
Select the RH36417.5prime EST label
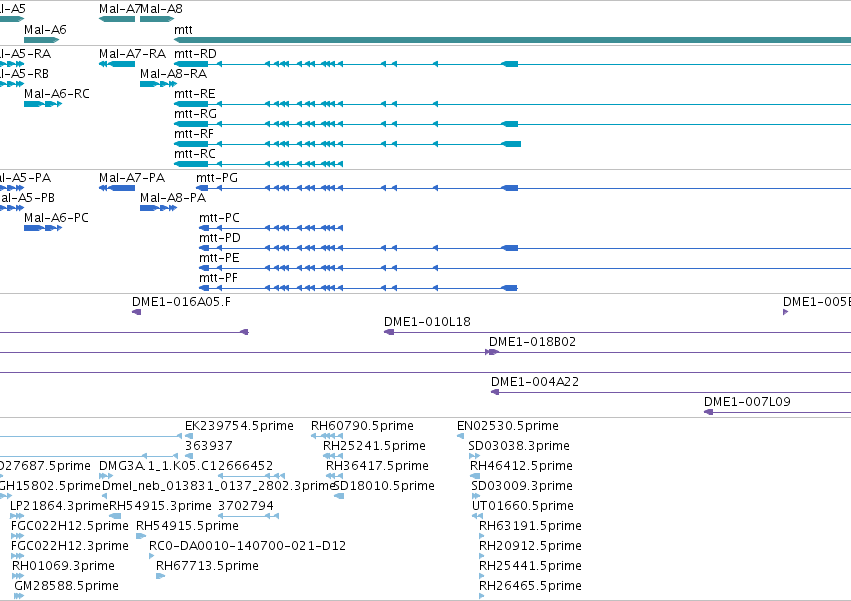(377, 466)
